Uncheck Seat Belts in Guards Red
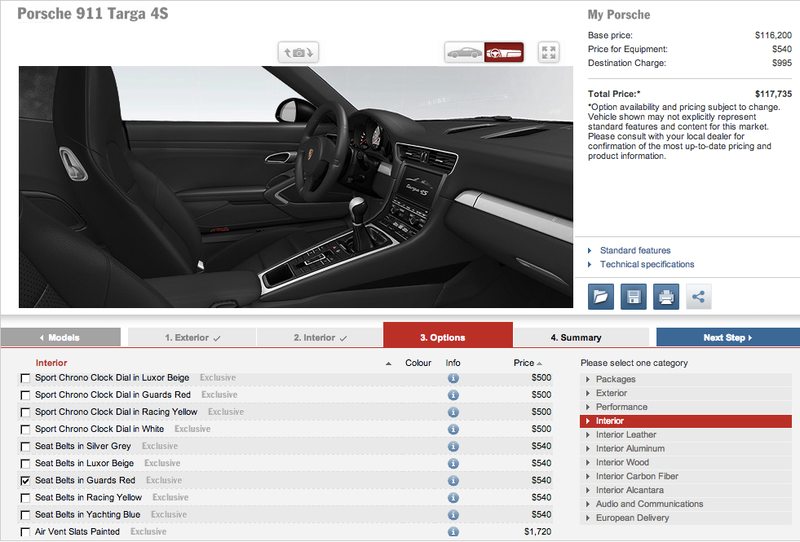The width and height of the screenshot is (800, 542). click(x=25, y=481)
